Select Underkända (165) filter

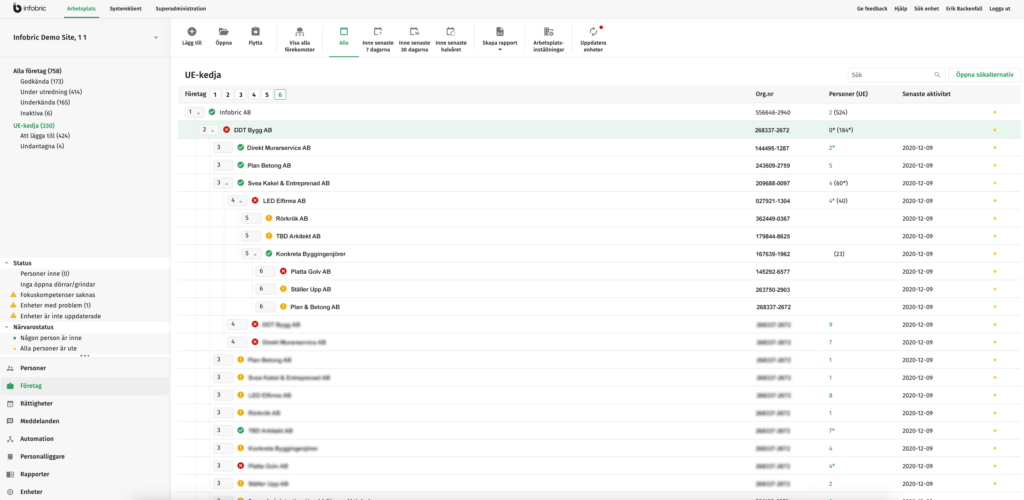point(45,102)
